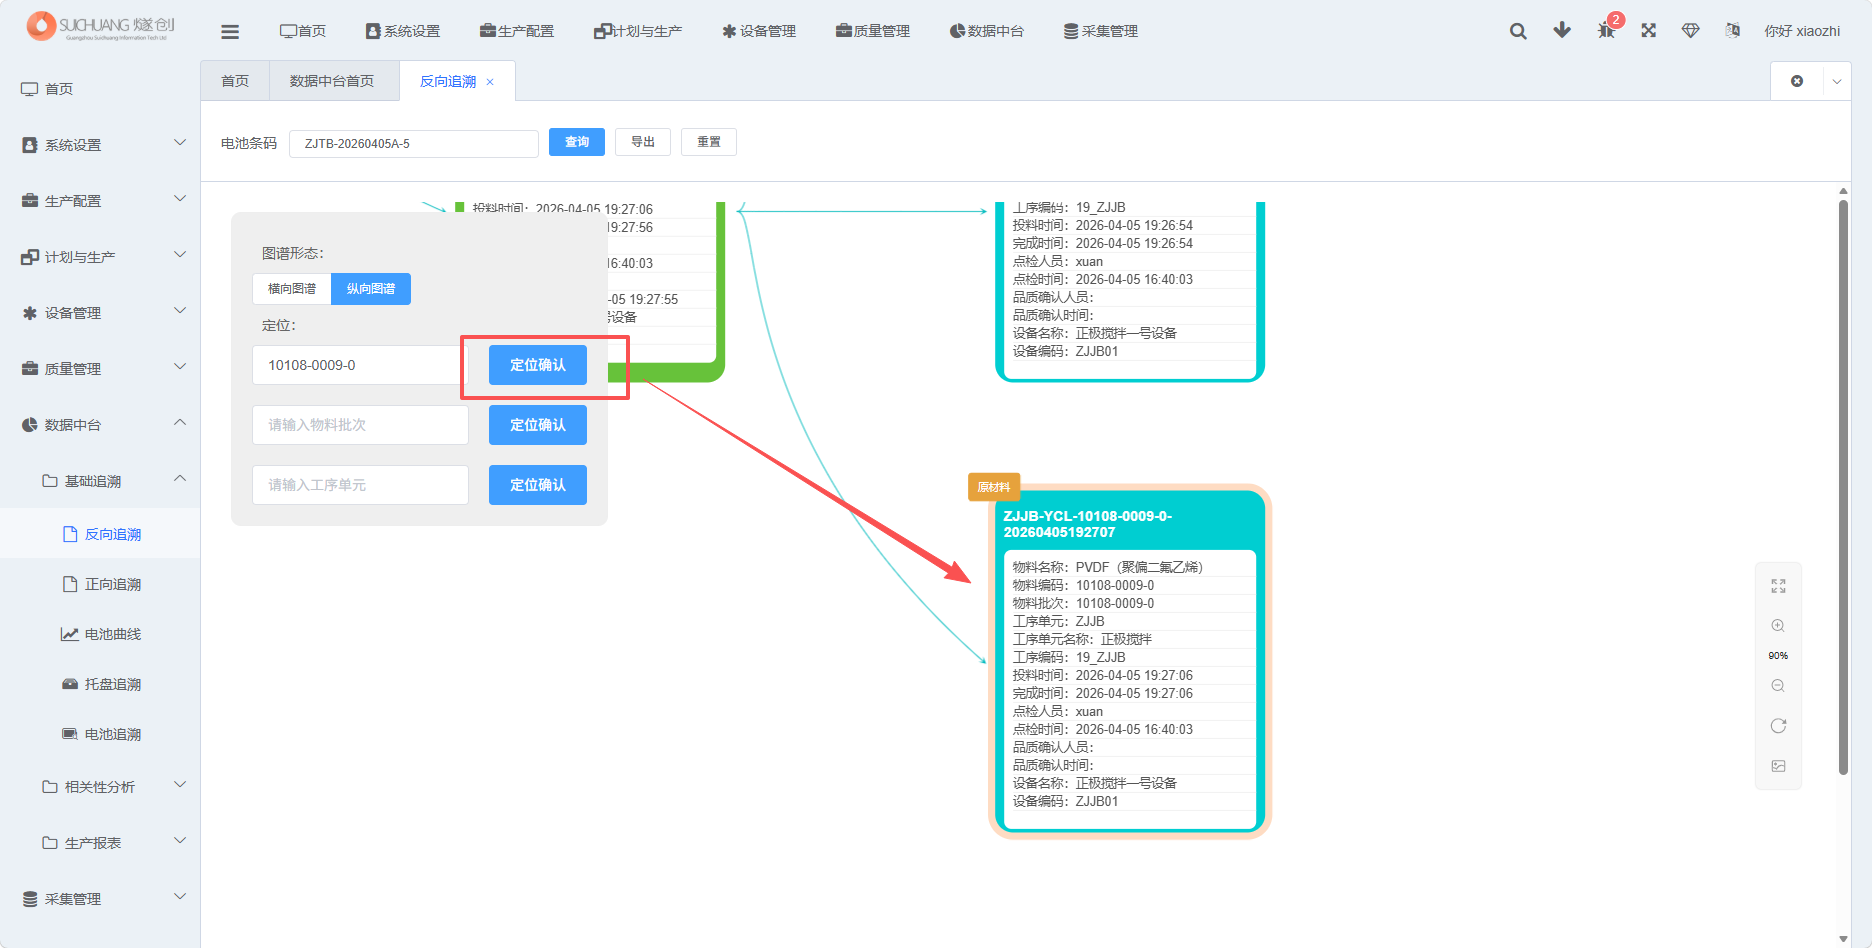Viewport: 1872px width, 948px height.
Task: Expand 系统设置 in the sidebar
Action: point(100,145)
